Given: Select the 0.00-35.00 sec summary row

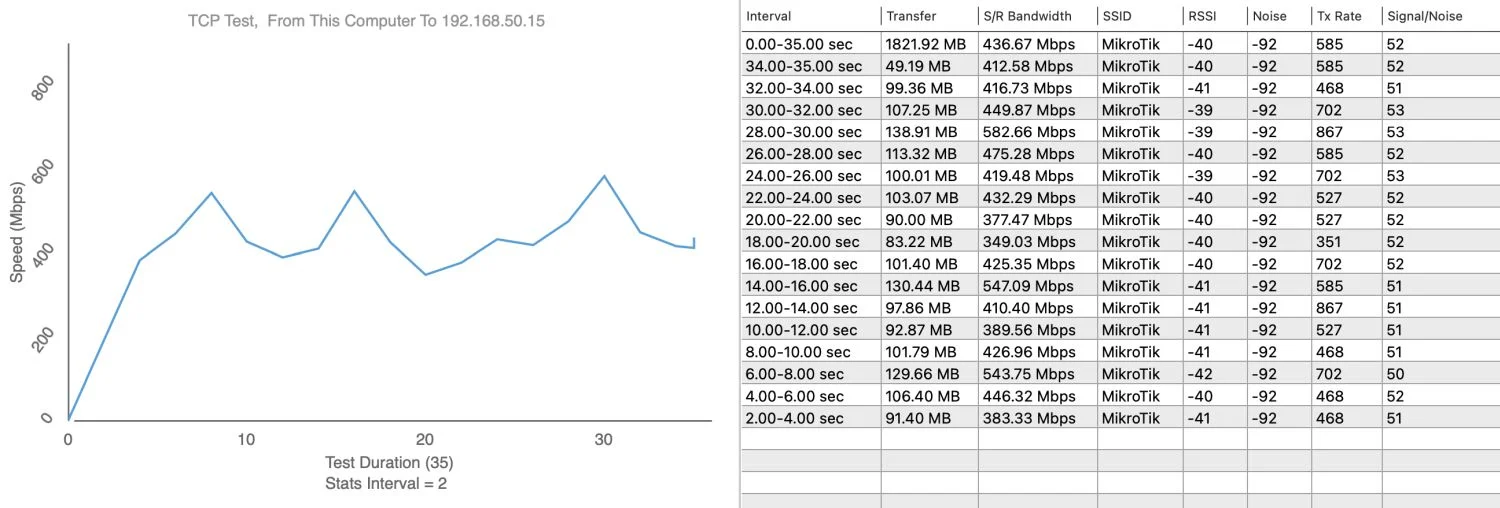Looking at the screenshot, I should tap(803, 44).
